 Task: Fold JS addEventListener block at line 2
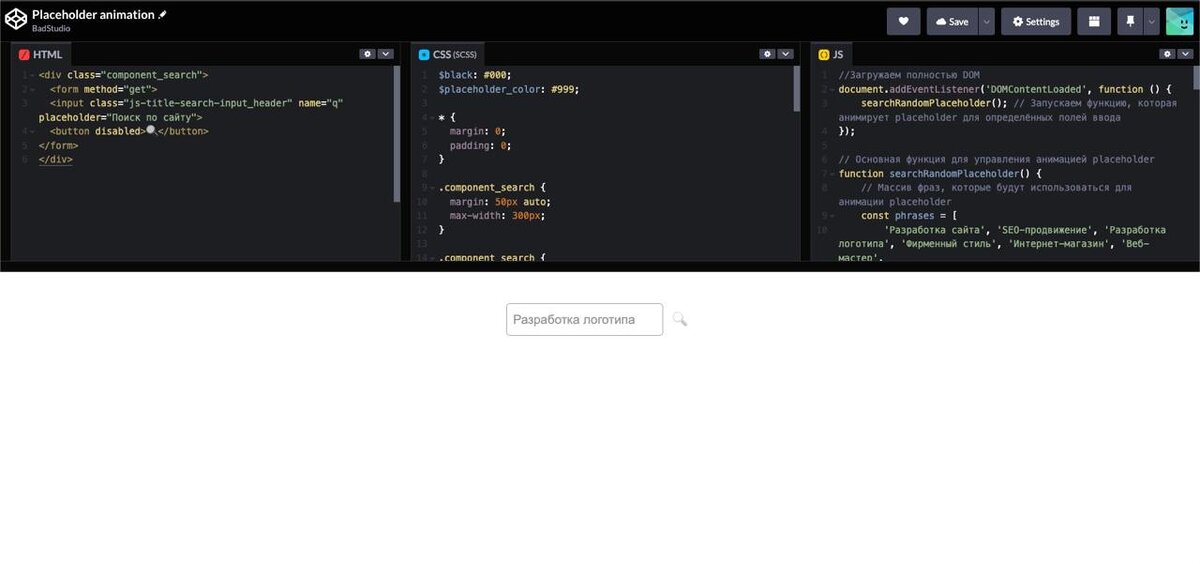click(x=830, y=89)
